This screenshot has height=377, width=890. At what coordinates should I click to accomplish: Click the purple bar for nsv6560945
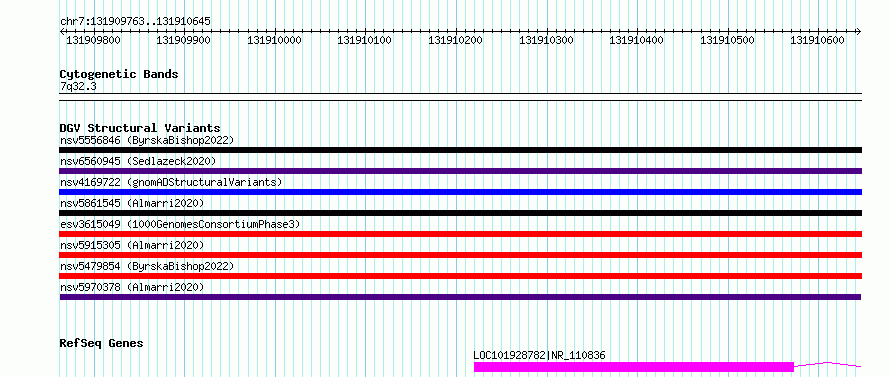[x=460, y=171]
